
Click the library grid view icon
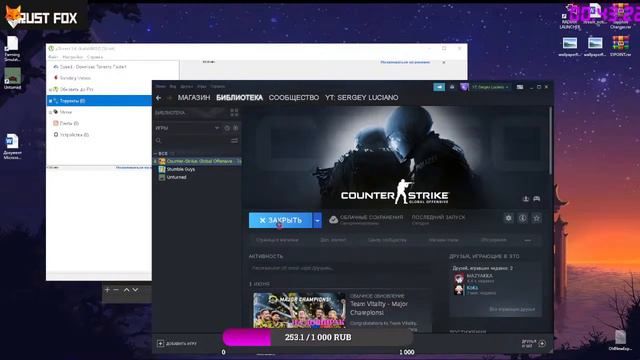[x=234, y=112]
